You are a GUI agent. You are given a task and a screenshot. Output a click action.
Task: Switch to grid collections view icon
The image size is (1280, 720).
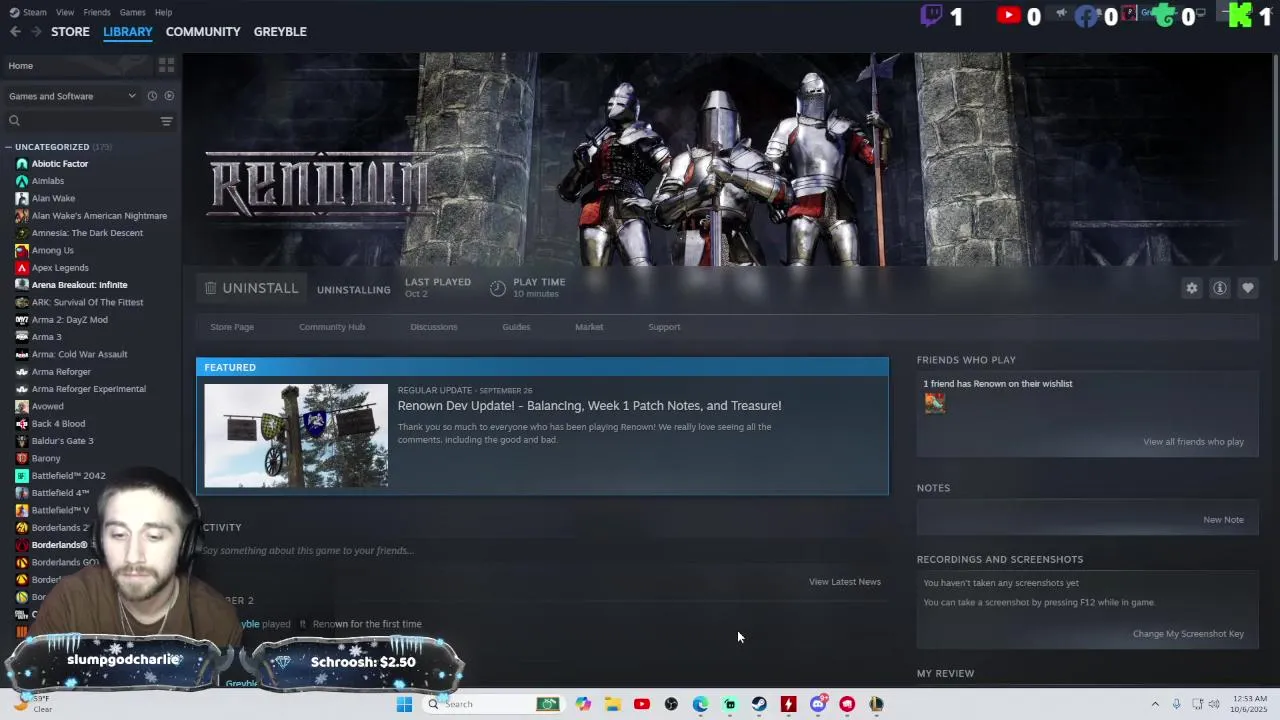click(x=166, y=65)
